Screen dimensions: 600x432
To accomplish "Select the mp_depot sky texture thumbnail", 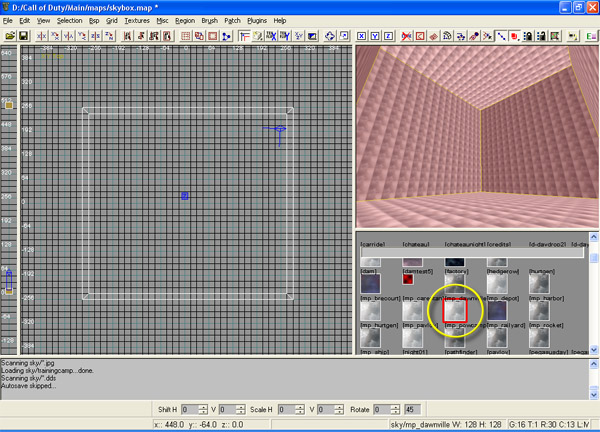I will 497,311.
